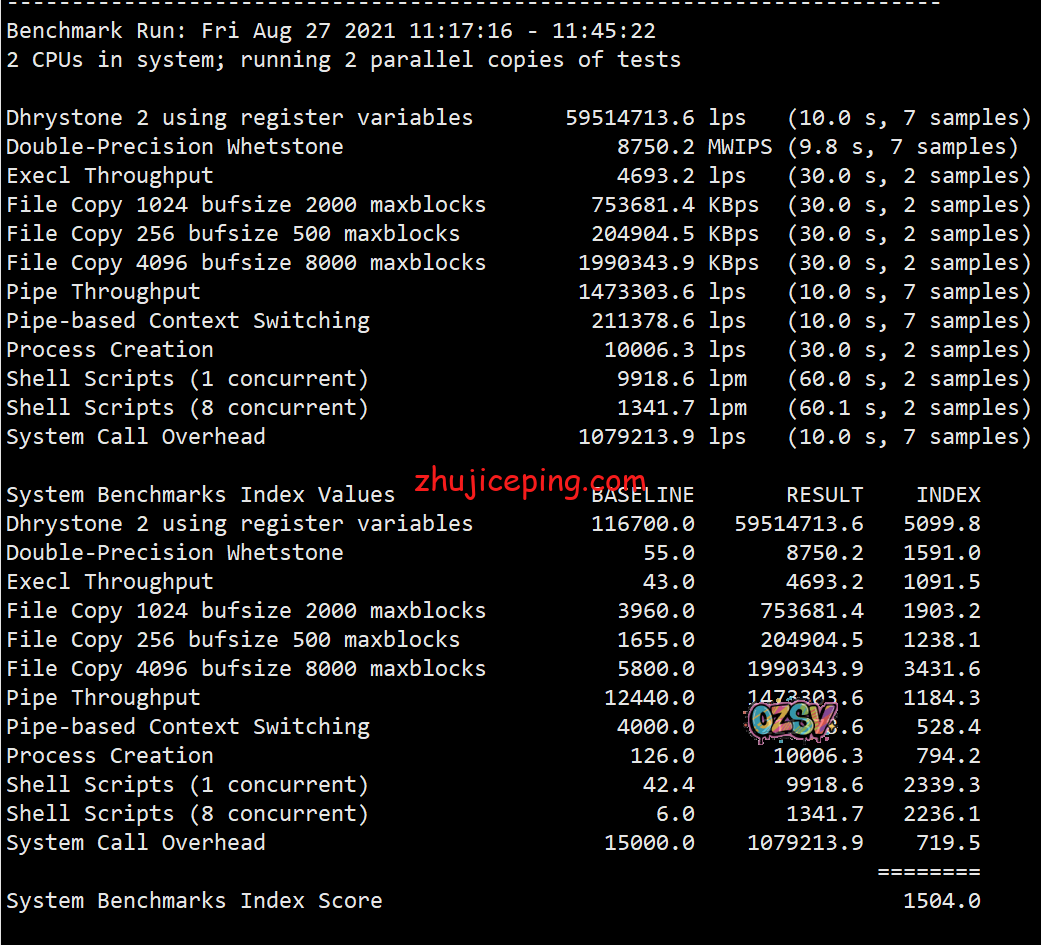Click the 'System Benchmarks Index Values' heading

(200, 495)
